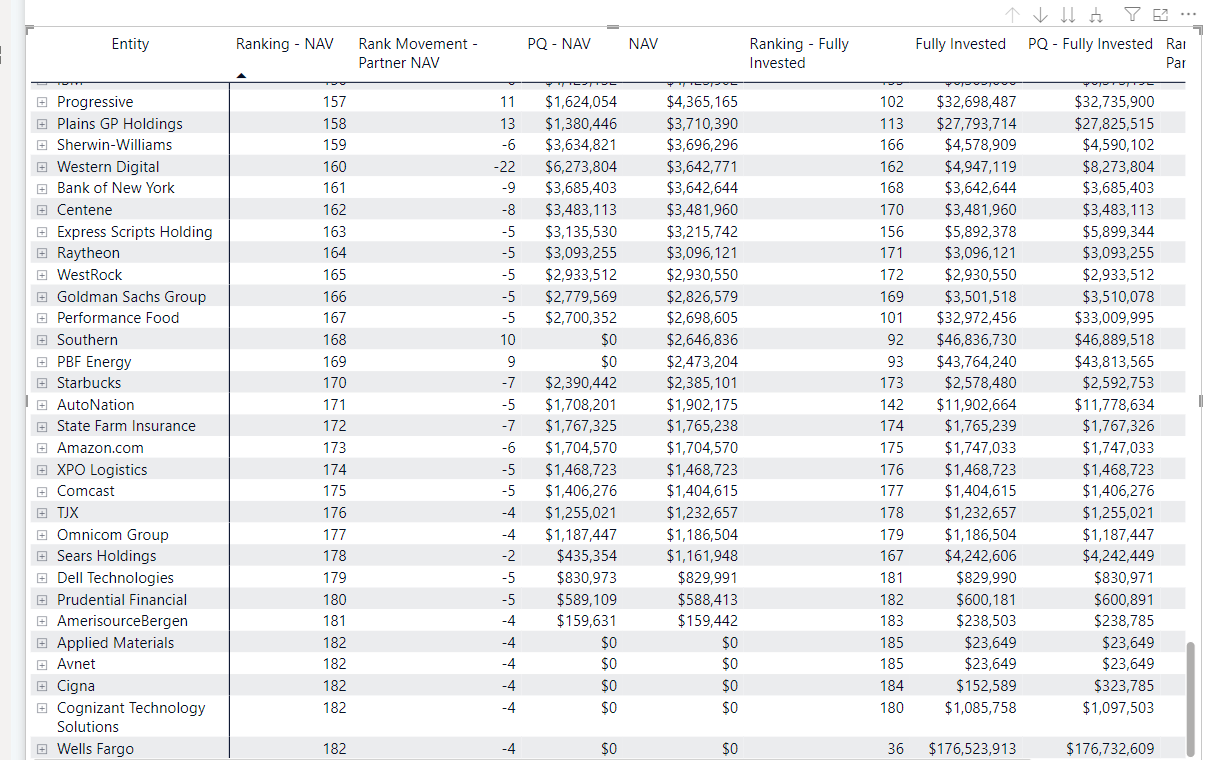Open the More options ellipsis menu
Image resolution: width=1215 pixels, height=760 pixels.
click(1188, 15)
